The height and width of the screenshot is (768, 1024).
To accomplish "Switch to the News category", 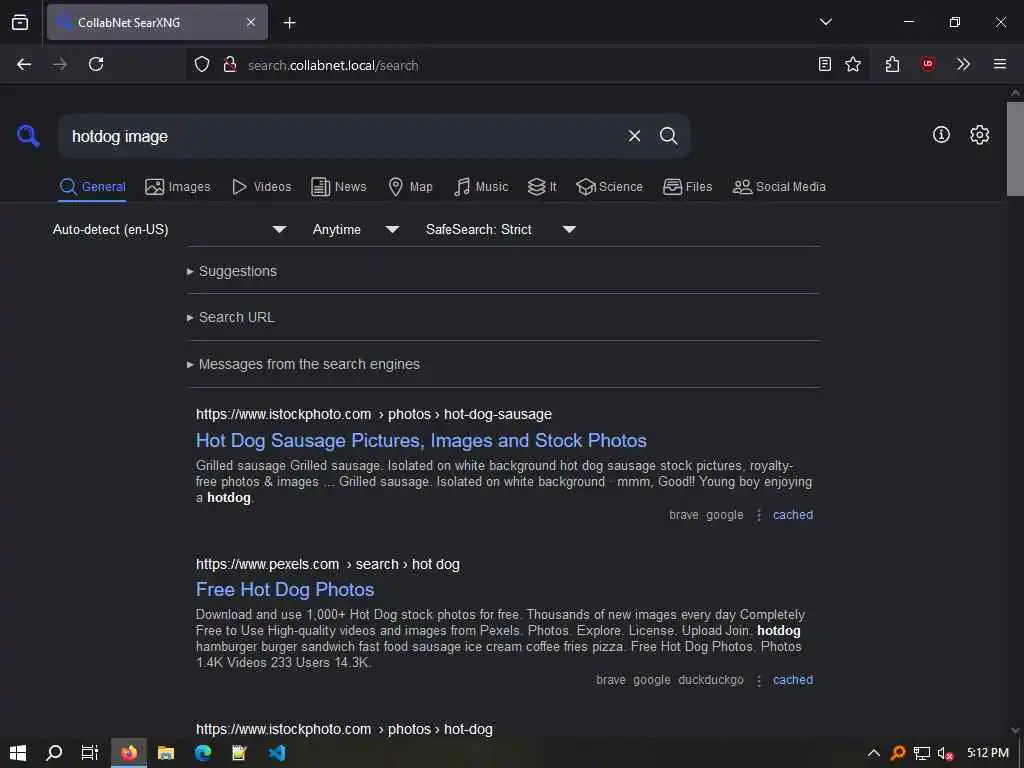I will tap(339, 187).
